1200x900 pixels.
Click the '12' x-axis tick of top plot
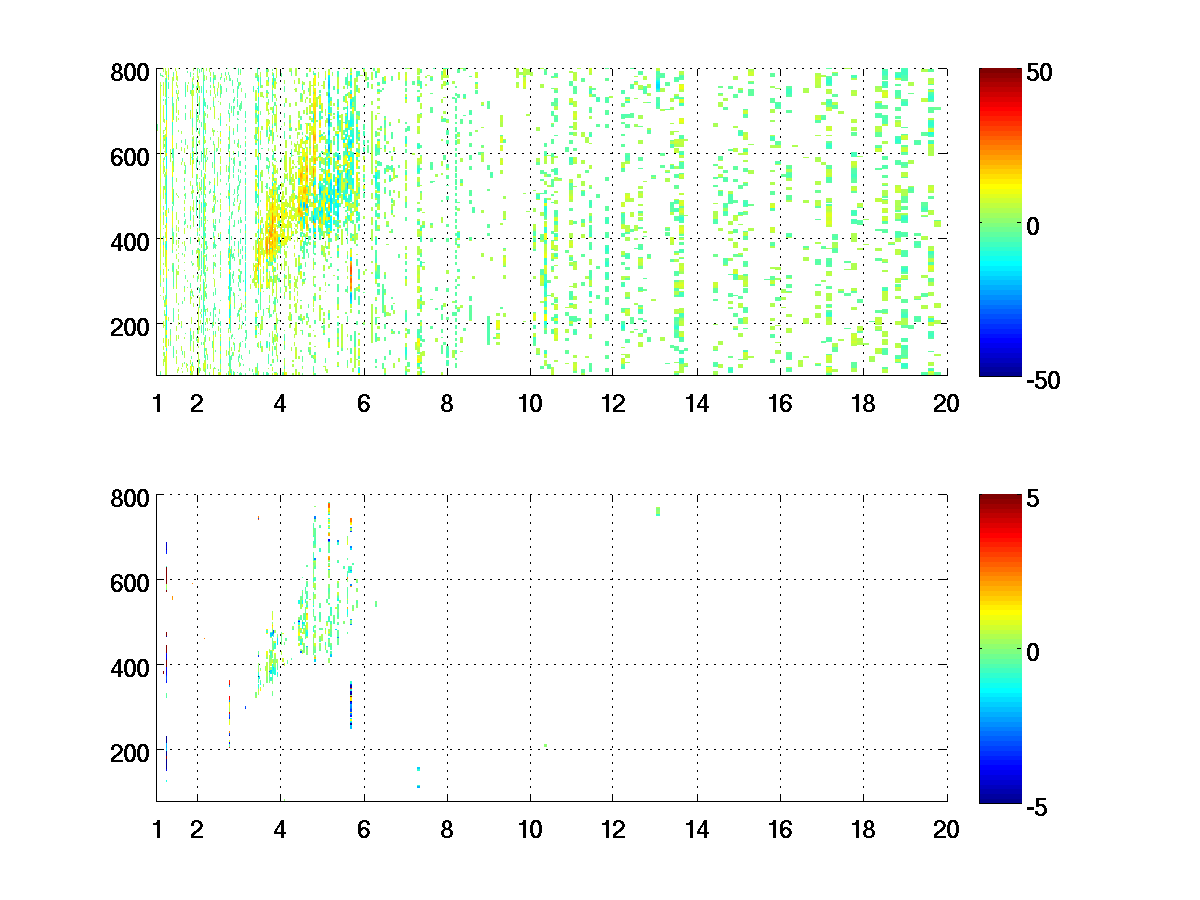613,404
